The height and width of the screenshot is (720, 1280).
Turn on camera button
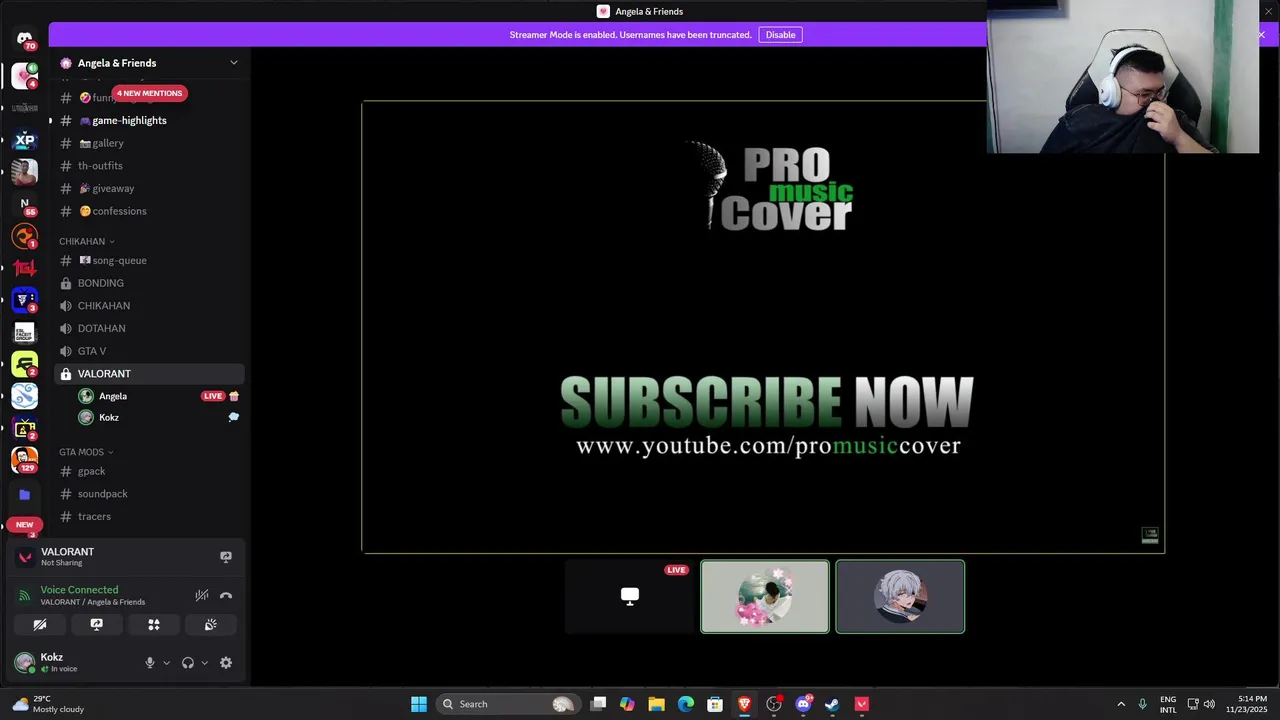[x=40, y=624]
